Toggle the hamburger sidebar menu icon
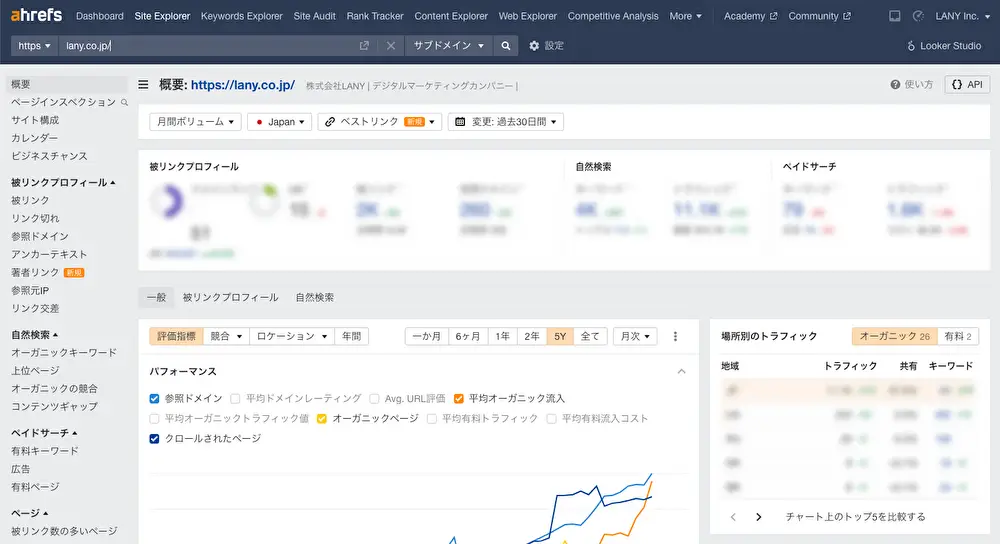 [144, 85]
